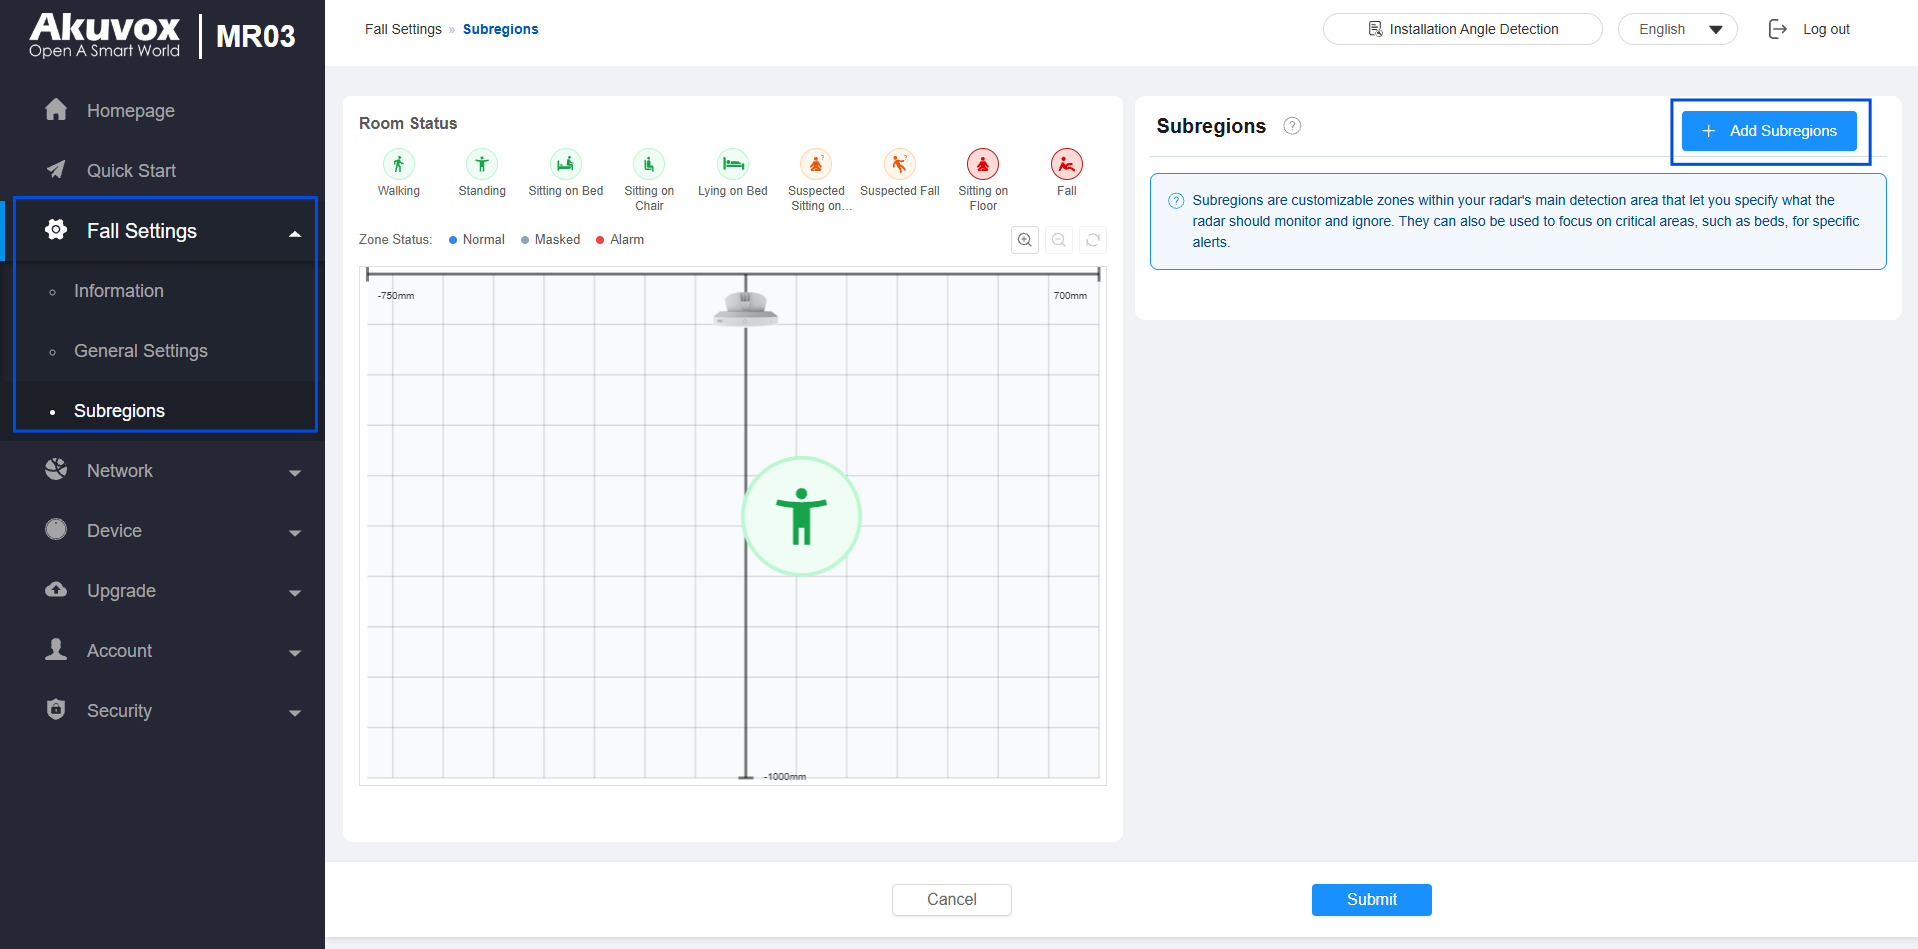Click the Log out icon
1918x949 pixels.
(x=1778, y=29)
